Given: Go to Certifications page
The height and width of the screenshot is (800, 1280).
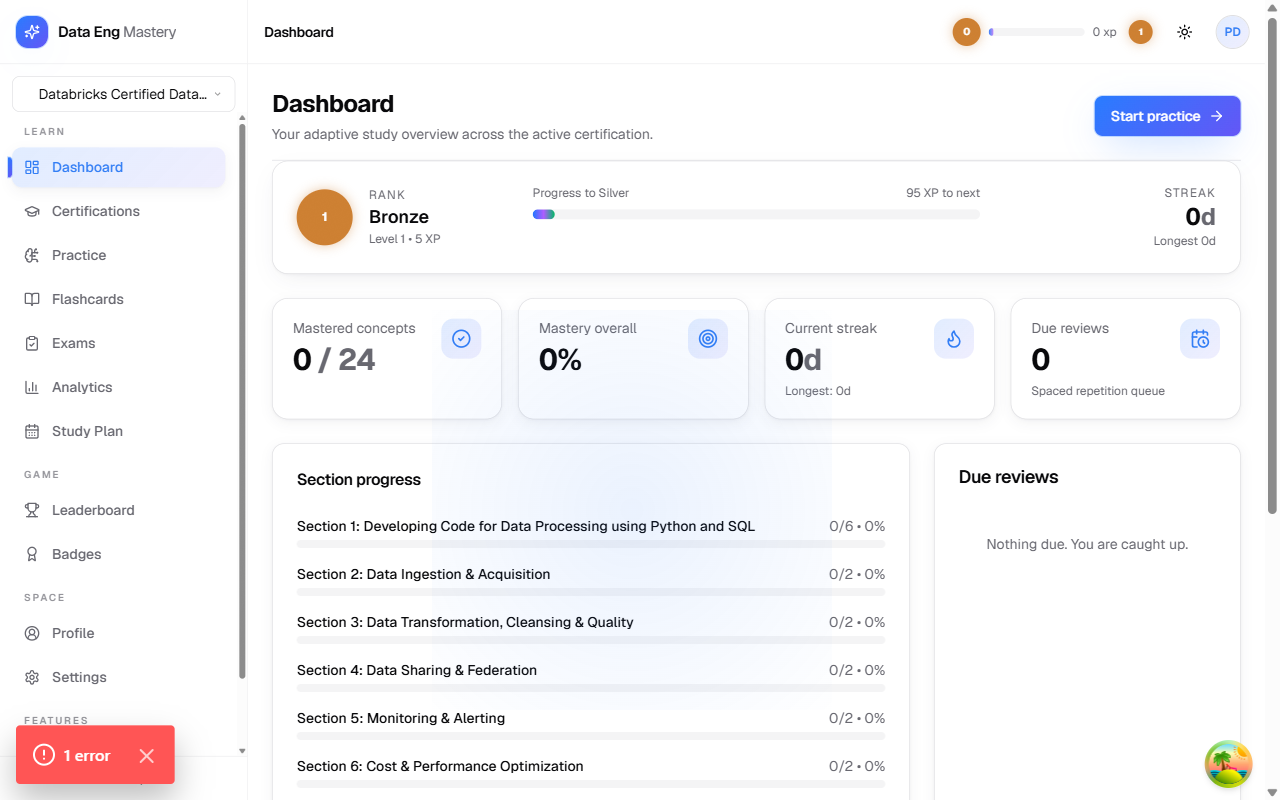Looking at the screenshot, I should [118, 211].
